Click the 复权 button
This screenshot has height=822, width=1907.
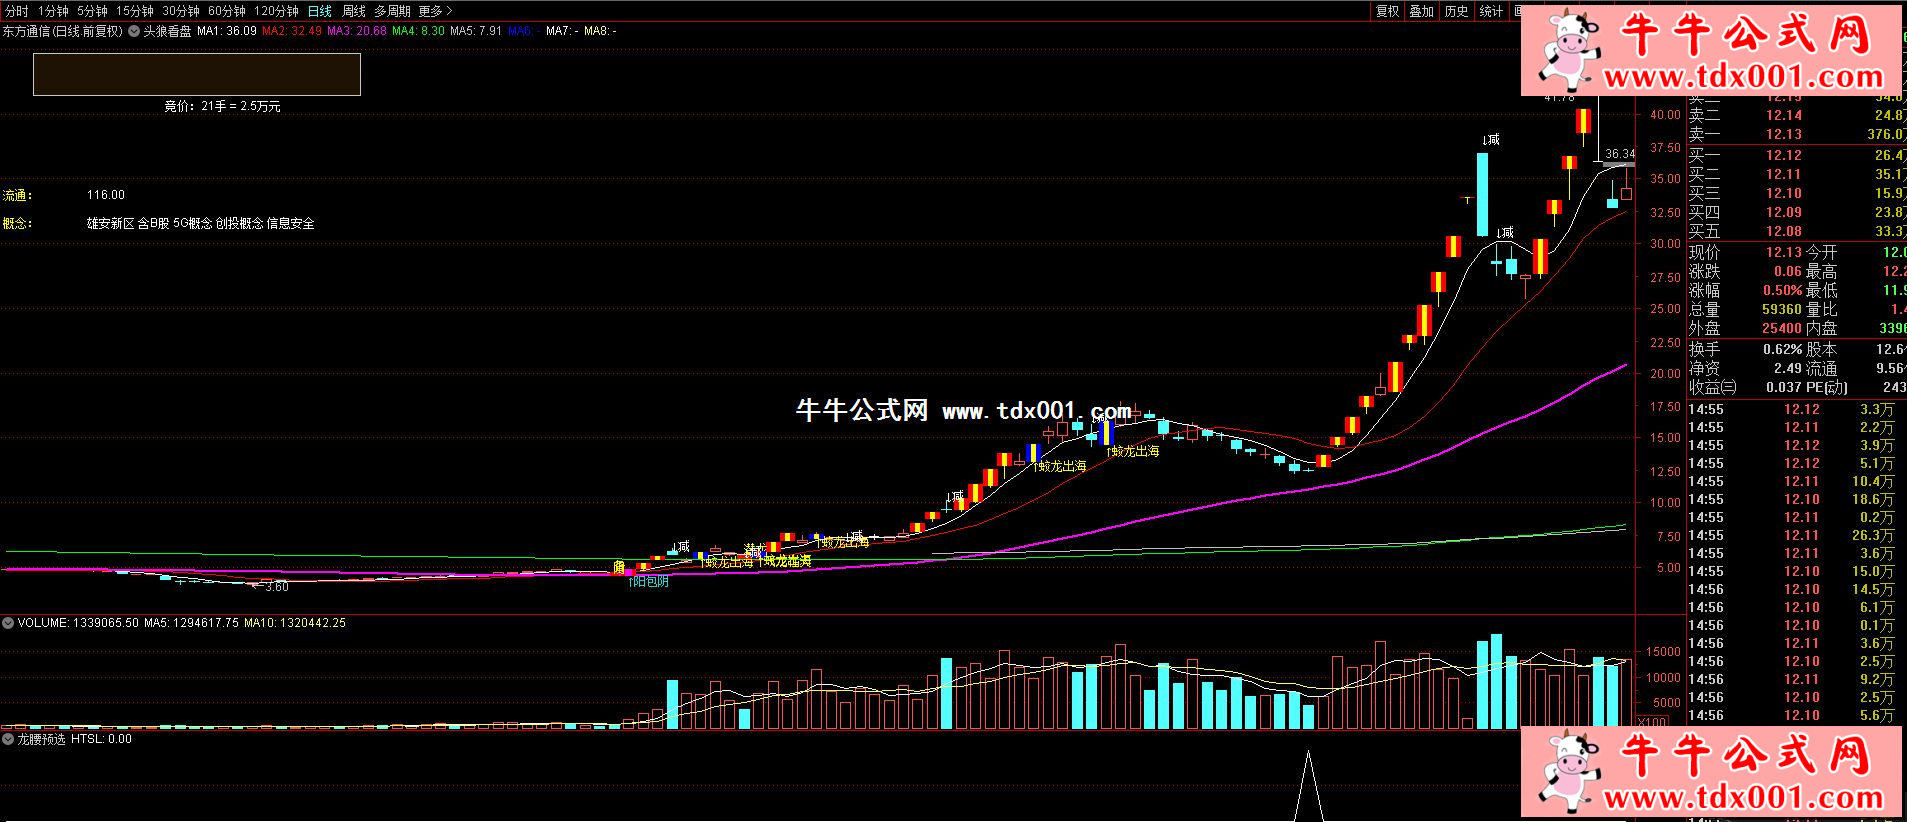(x=1387, y=11)
